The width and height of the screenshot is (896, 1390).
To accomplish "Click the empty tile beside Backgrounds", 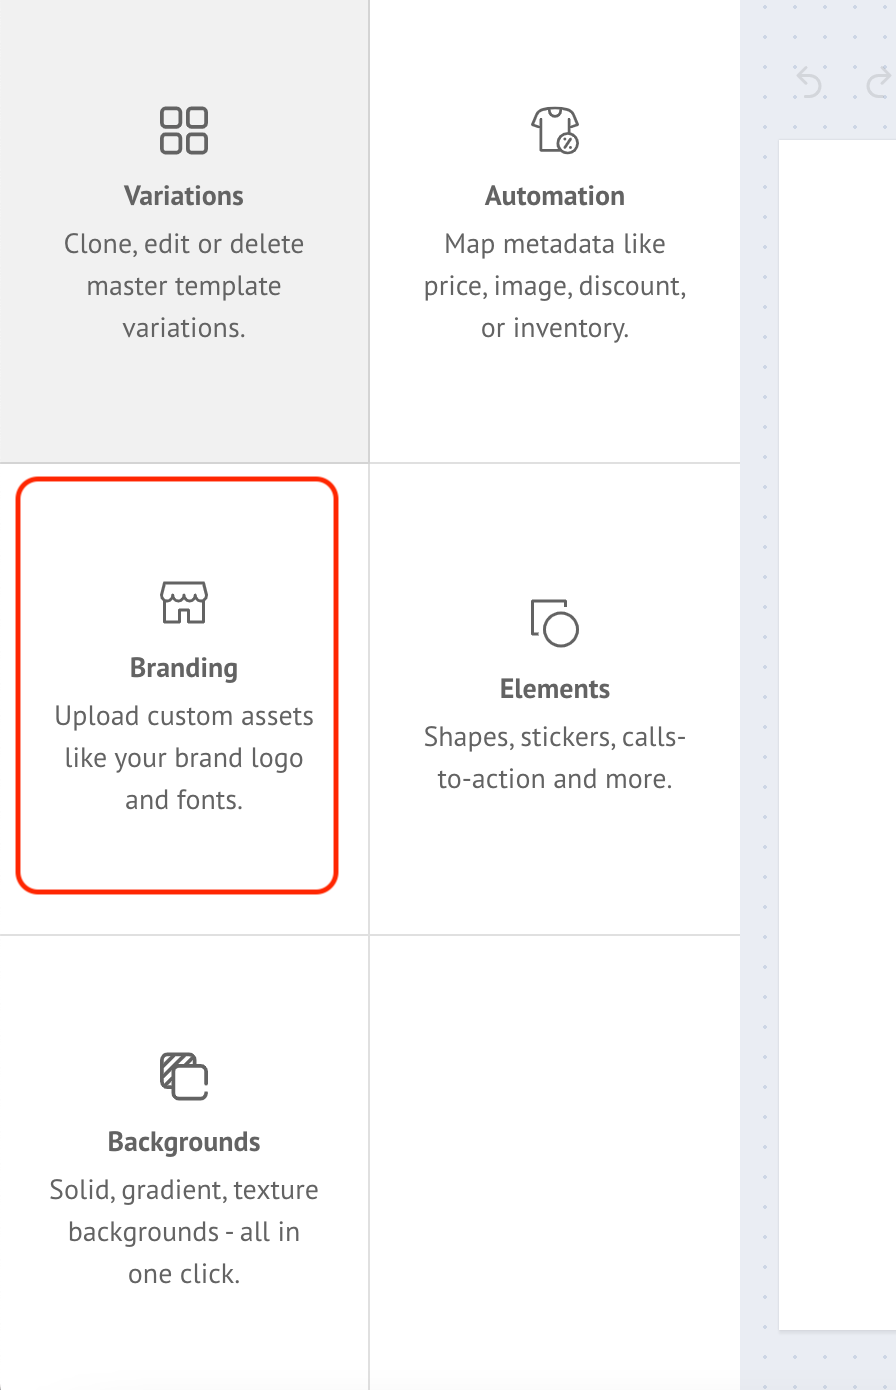I will tap(555, 1160).
